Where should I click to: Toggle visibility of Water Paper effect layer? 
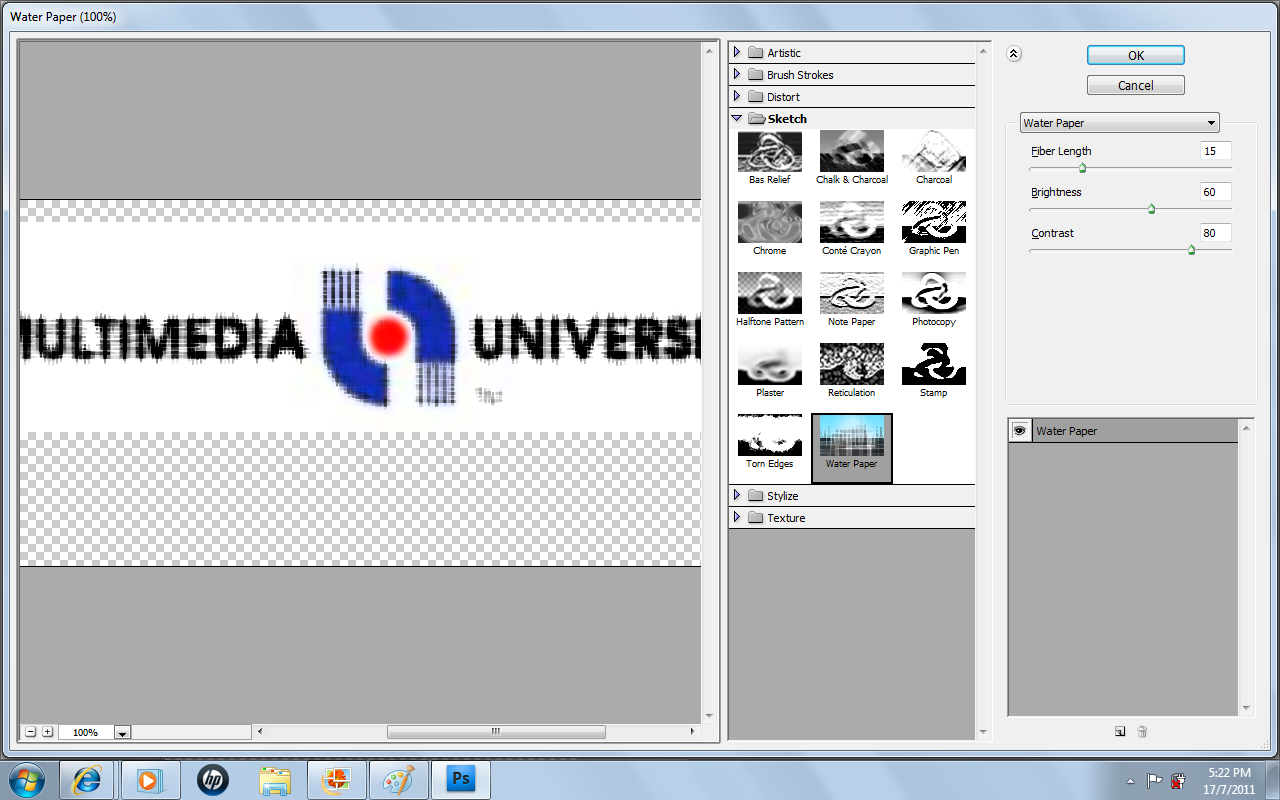(x=1020, y=431)
